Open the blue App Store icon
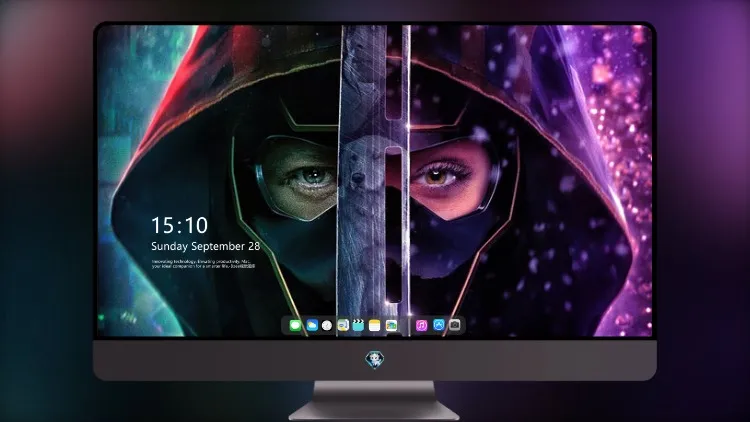 coord(439,325)
